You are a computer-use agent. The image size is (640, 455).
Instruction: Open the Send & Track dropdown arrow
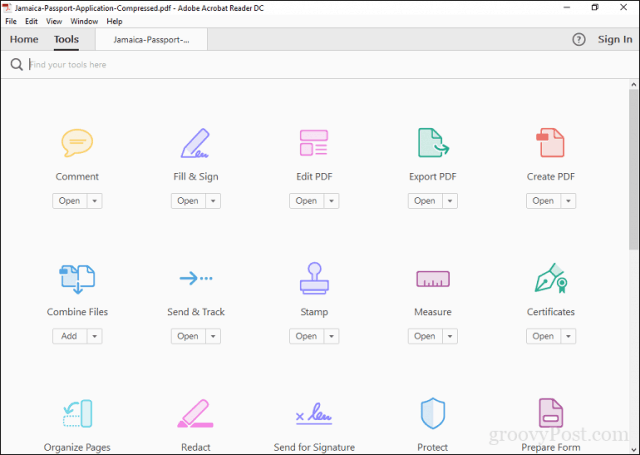213,336
